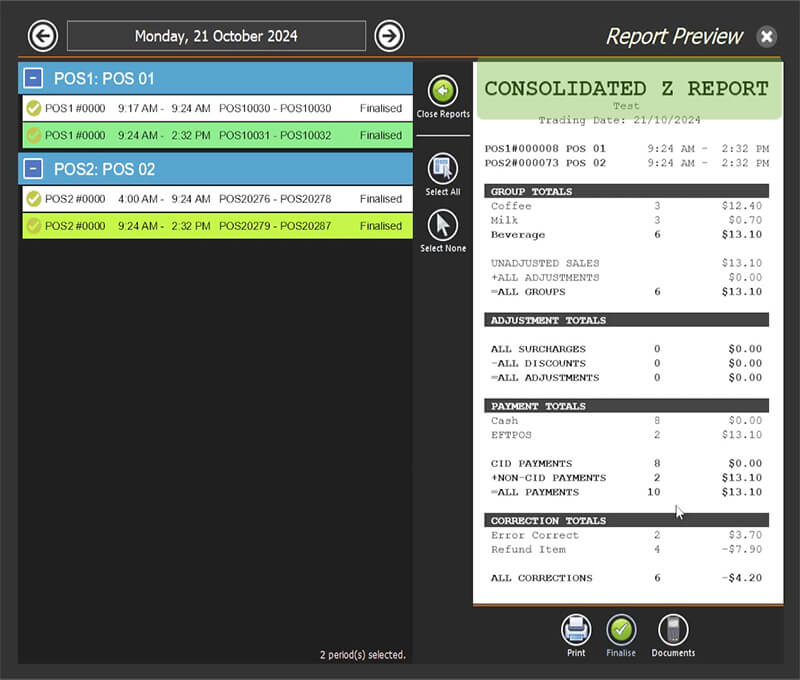Collapse the POS2: POS 02 group
Image resolution: width=800 pixels, height=680 pixels.
click(33, 169)
